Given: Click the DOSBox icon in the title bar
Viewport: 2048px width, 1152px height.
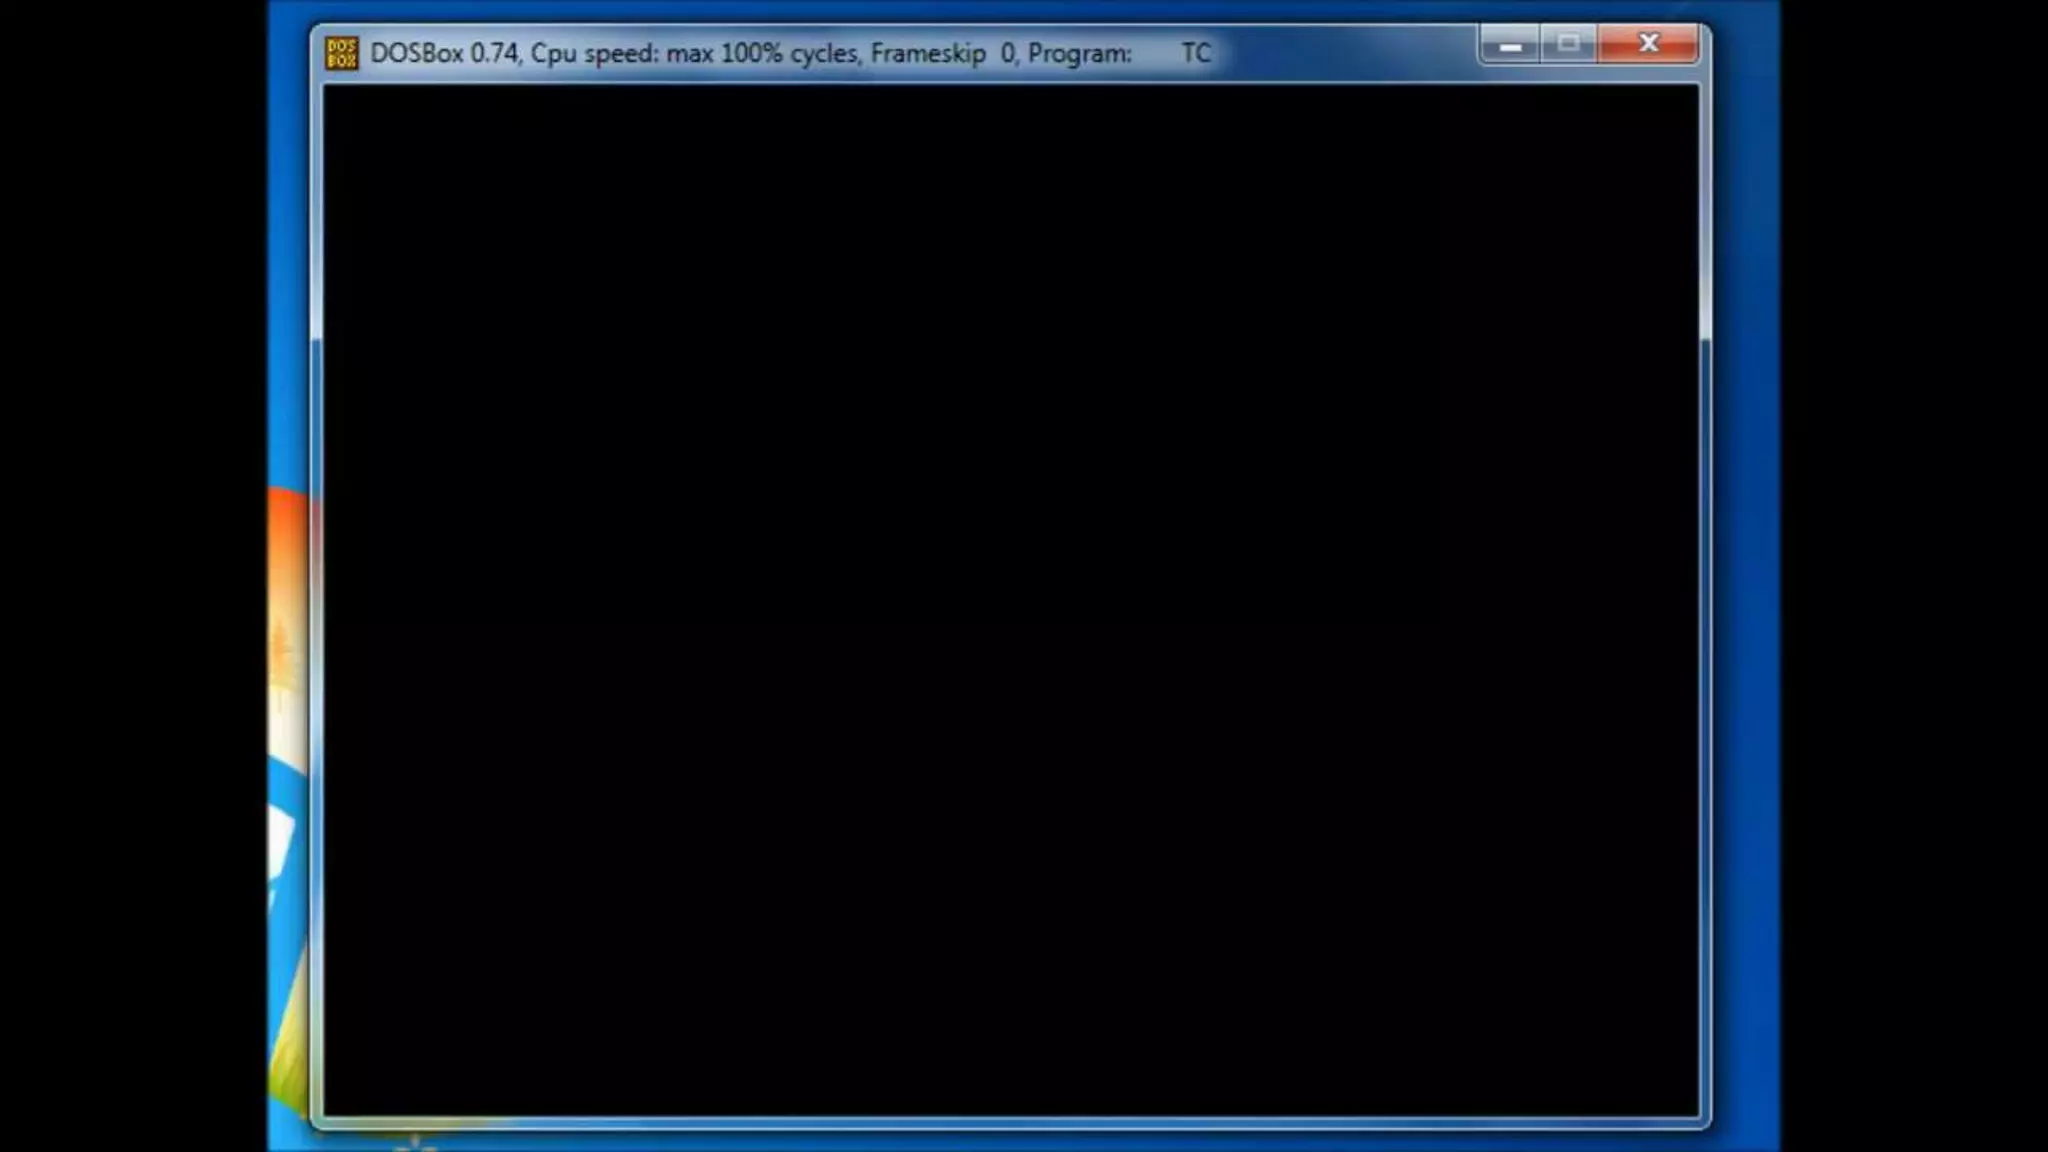Looking at the screenshot, I should tap(341, 53).
